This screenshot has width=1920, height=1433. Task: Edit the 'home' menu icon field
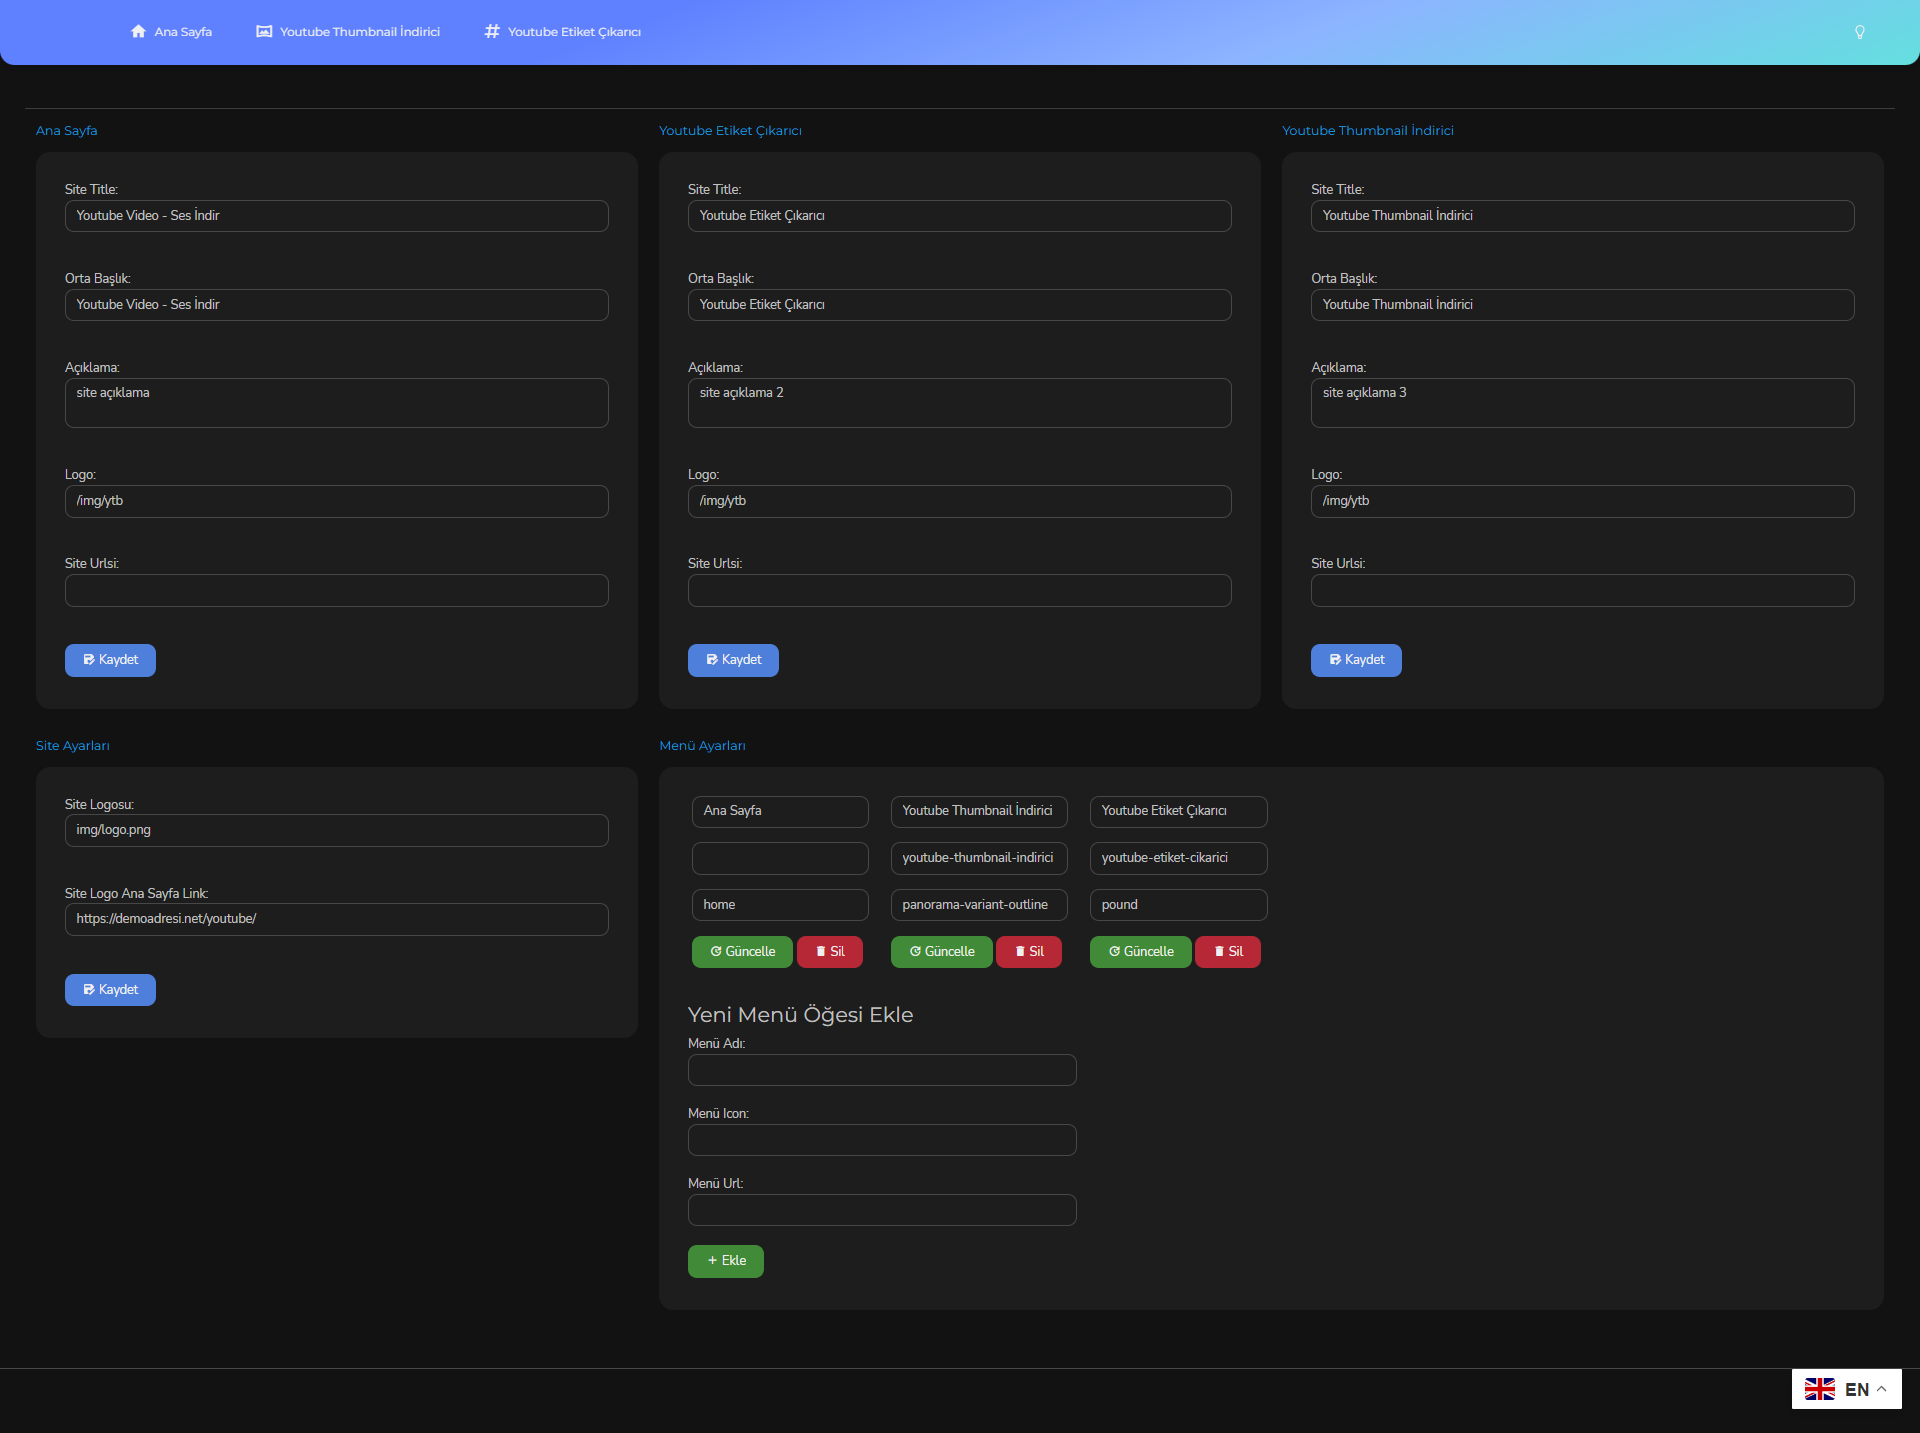pyautogui.click(x=780, y=905)
